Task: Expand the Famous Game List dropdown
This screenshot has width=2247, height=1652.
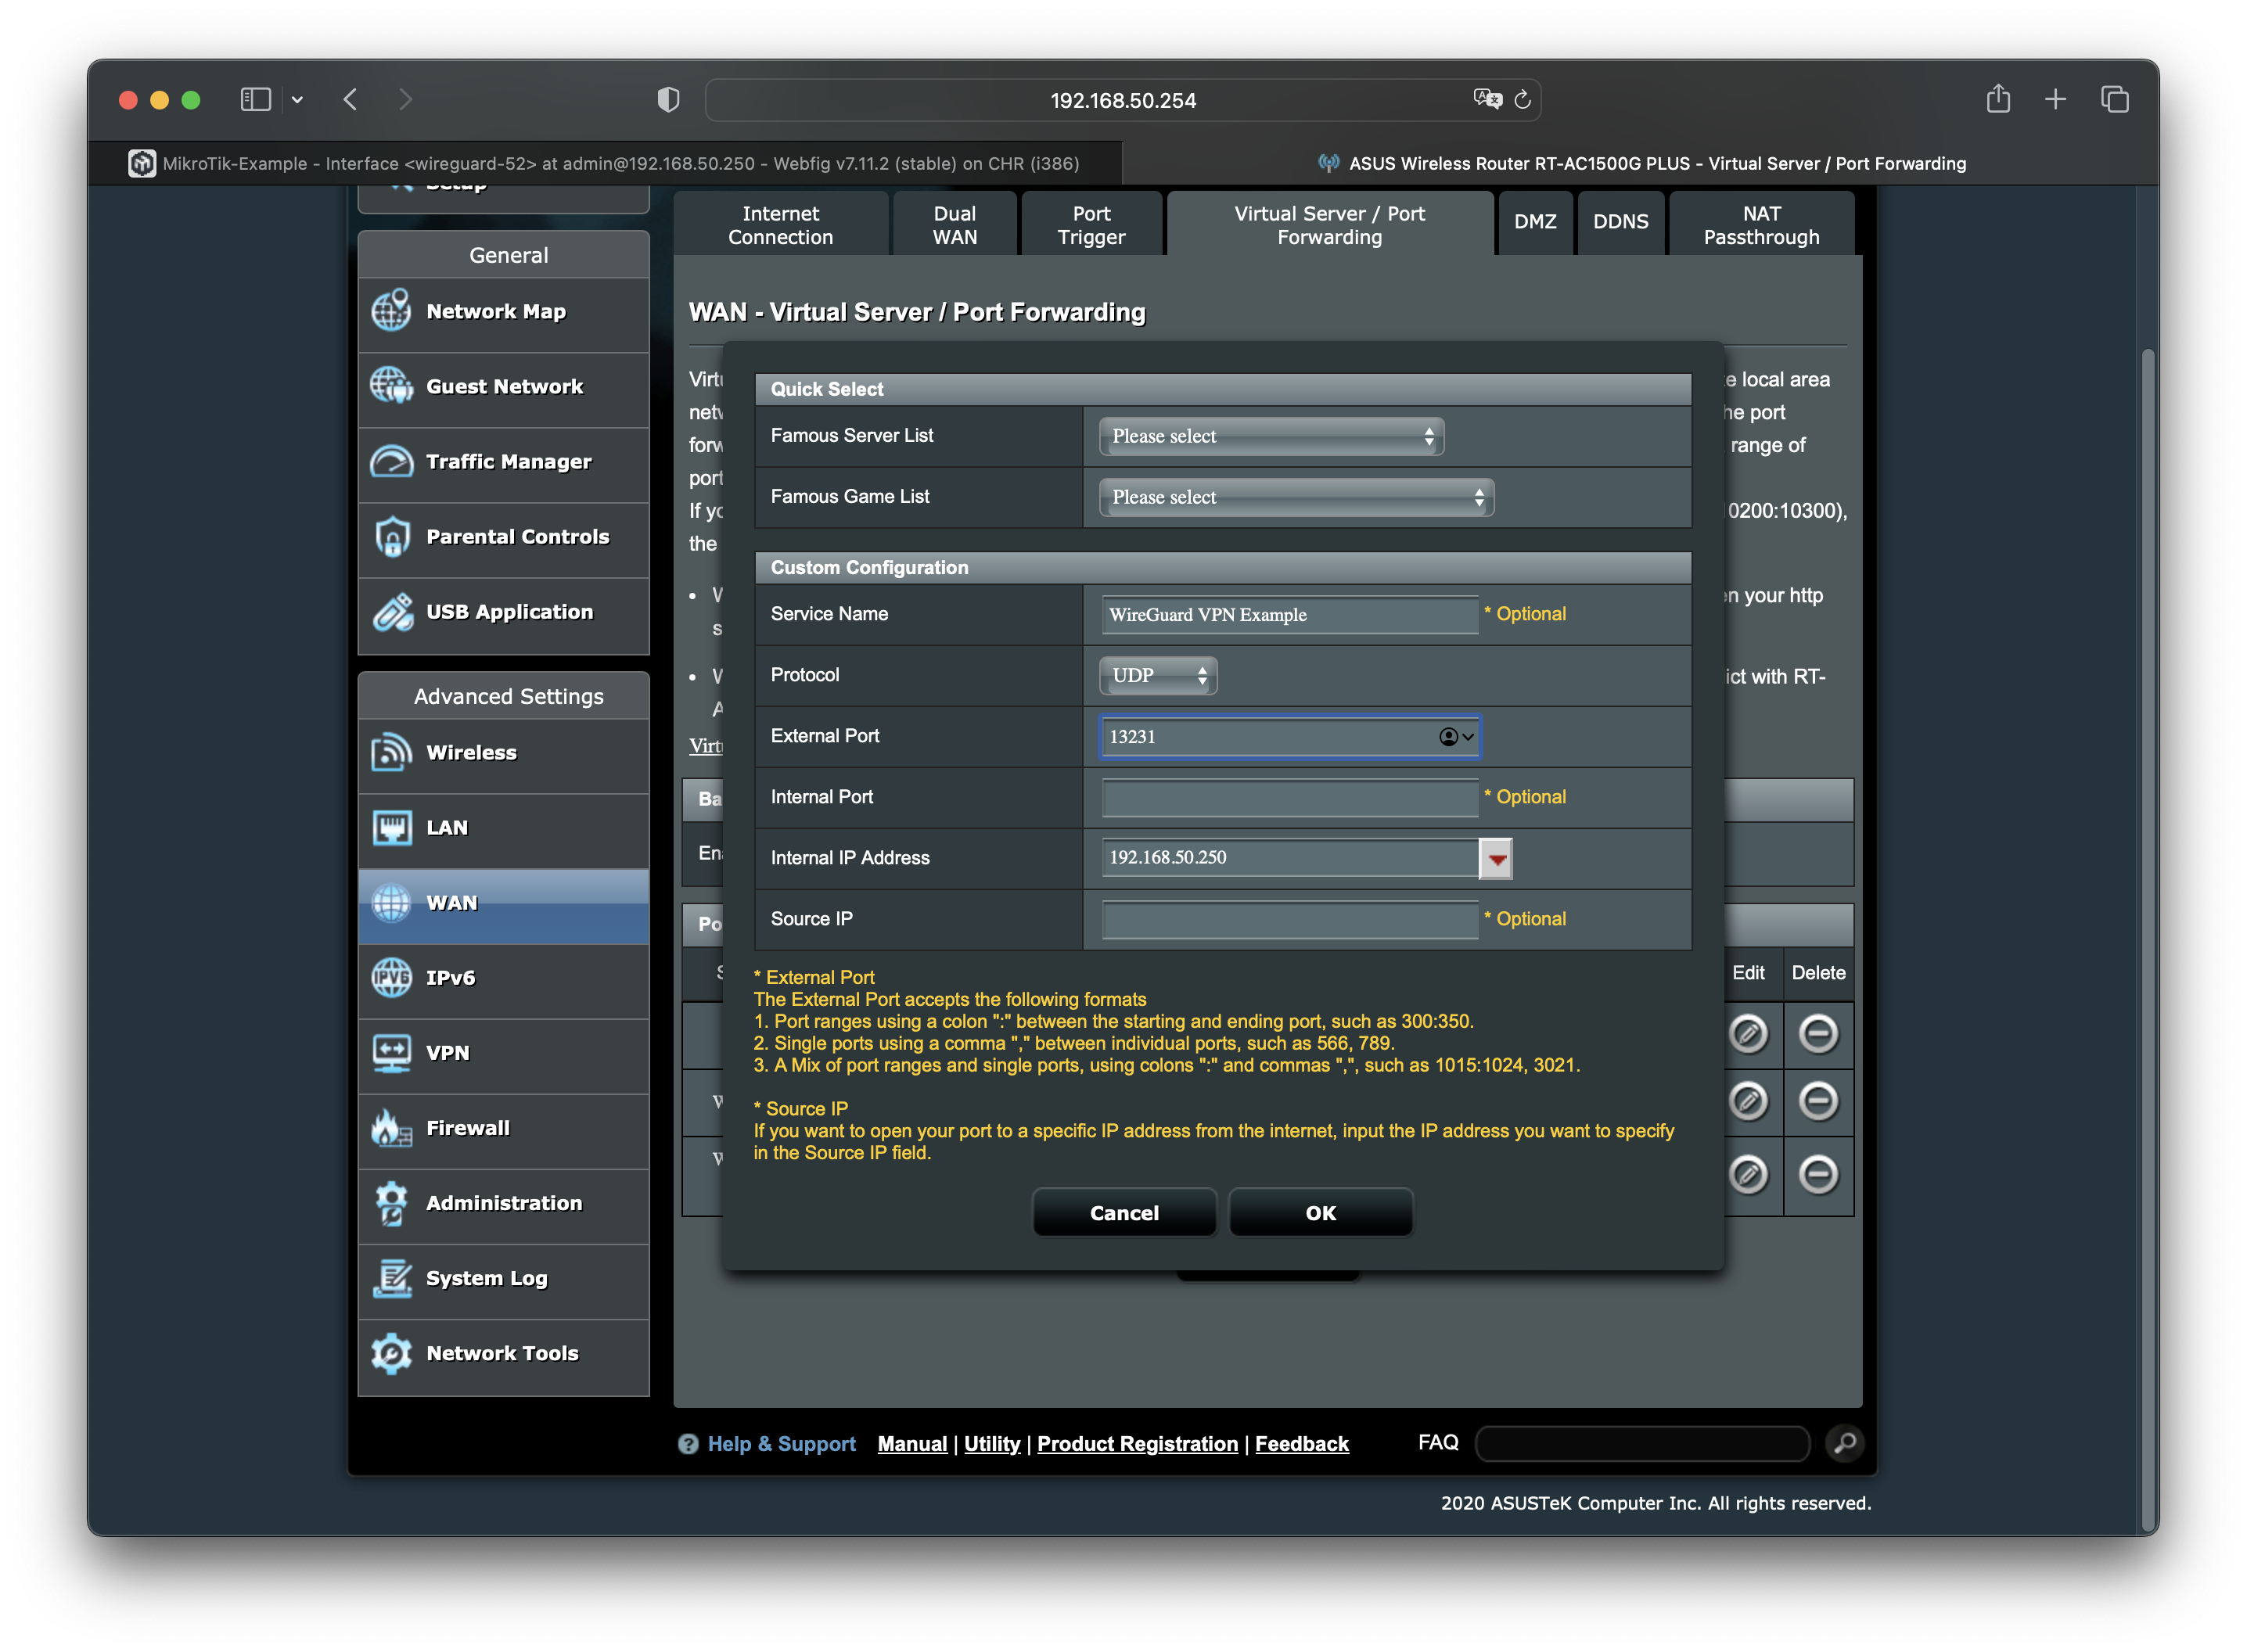Action: point(1296,498)
